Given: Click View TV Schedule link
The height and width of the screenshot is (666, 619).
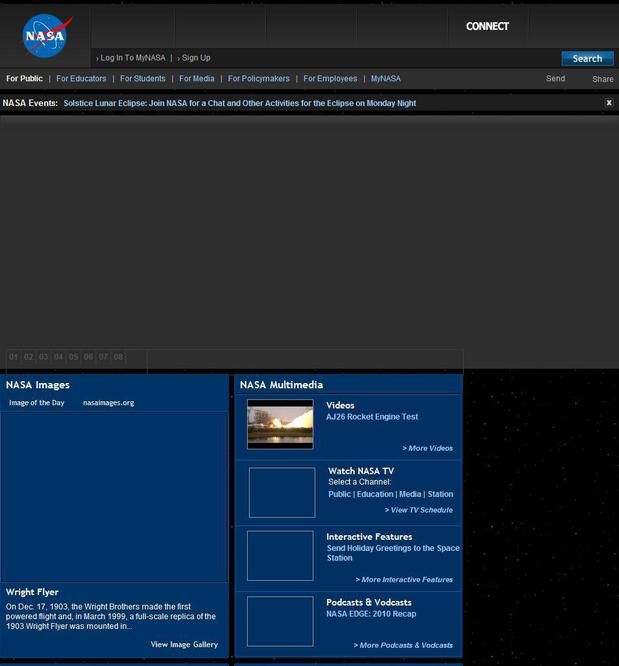Looking at the screenshot, I should [418, 510].
